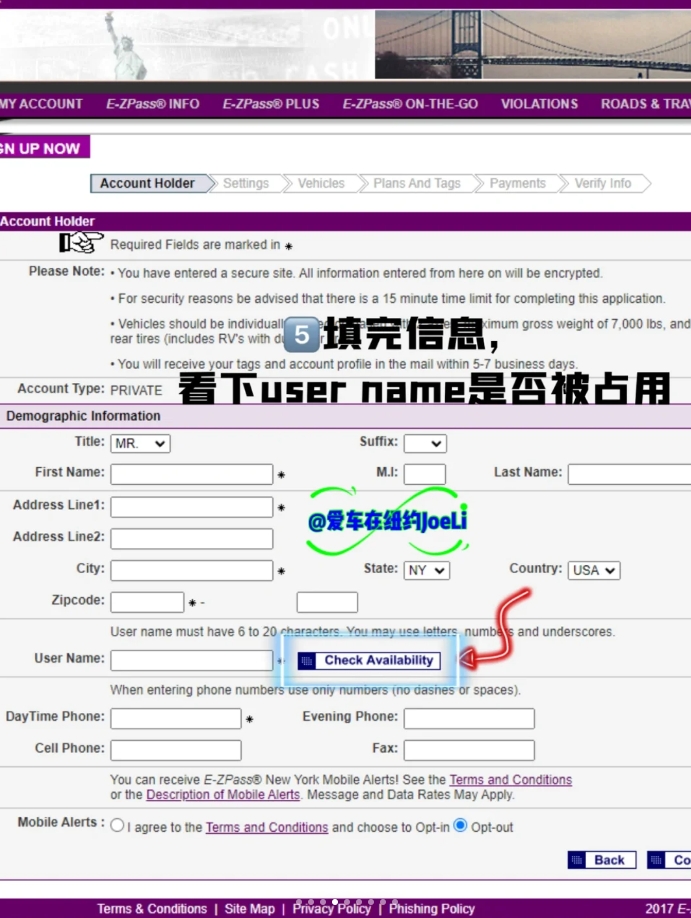The height and width of the screenshot is (918, 691).
Task: Click the SIGN UP NOW heading tab
Action: point(45,148)
